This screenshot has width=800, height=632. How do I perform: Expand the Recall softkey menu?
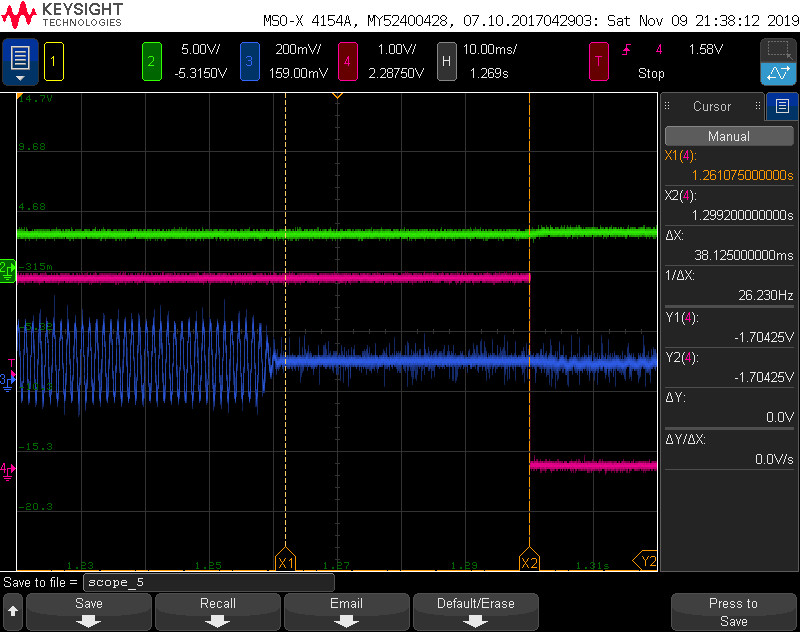[217, 611]
